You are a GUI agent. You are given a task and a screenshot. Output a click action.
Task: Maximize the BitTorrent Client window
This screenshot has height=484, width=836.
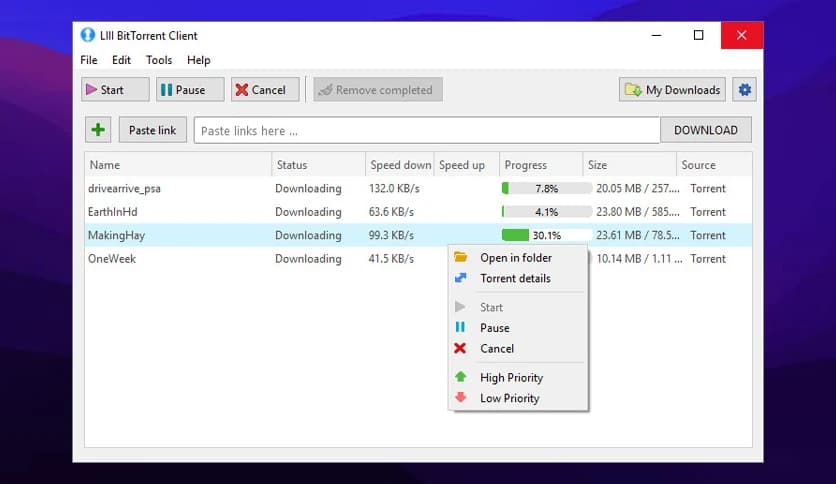point(698,35)
